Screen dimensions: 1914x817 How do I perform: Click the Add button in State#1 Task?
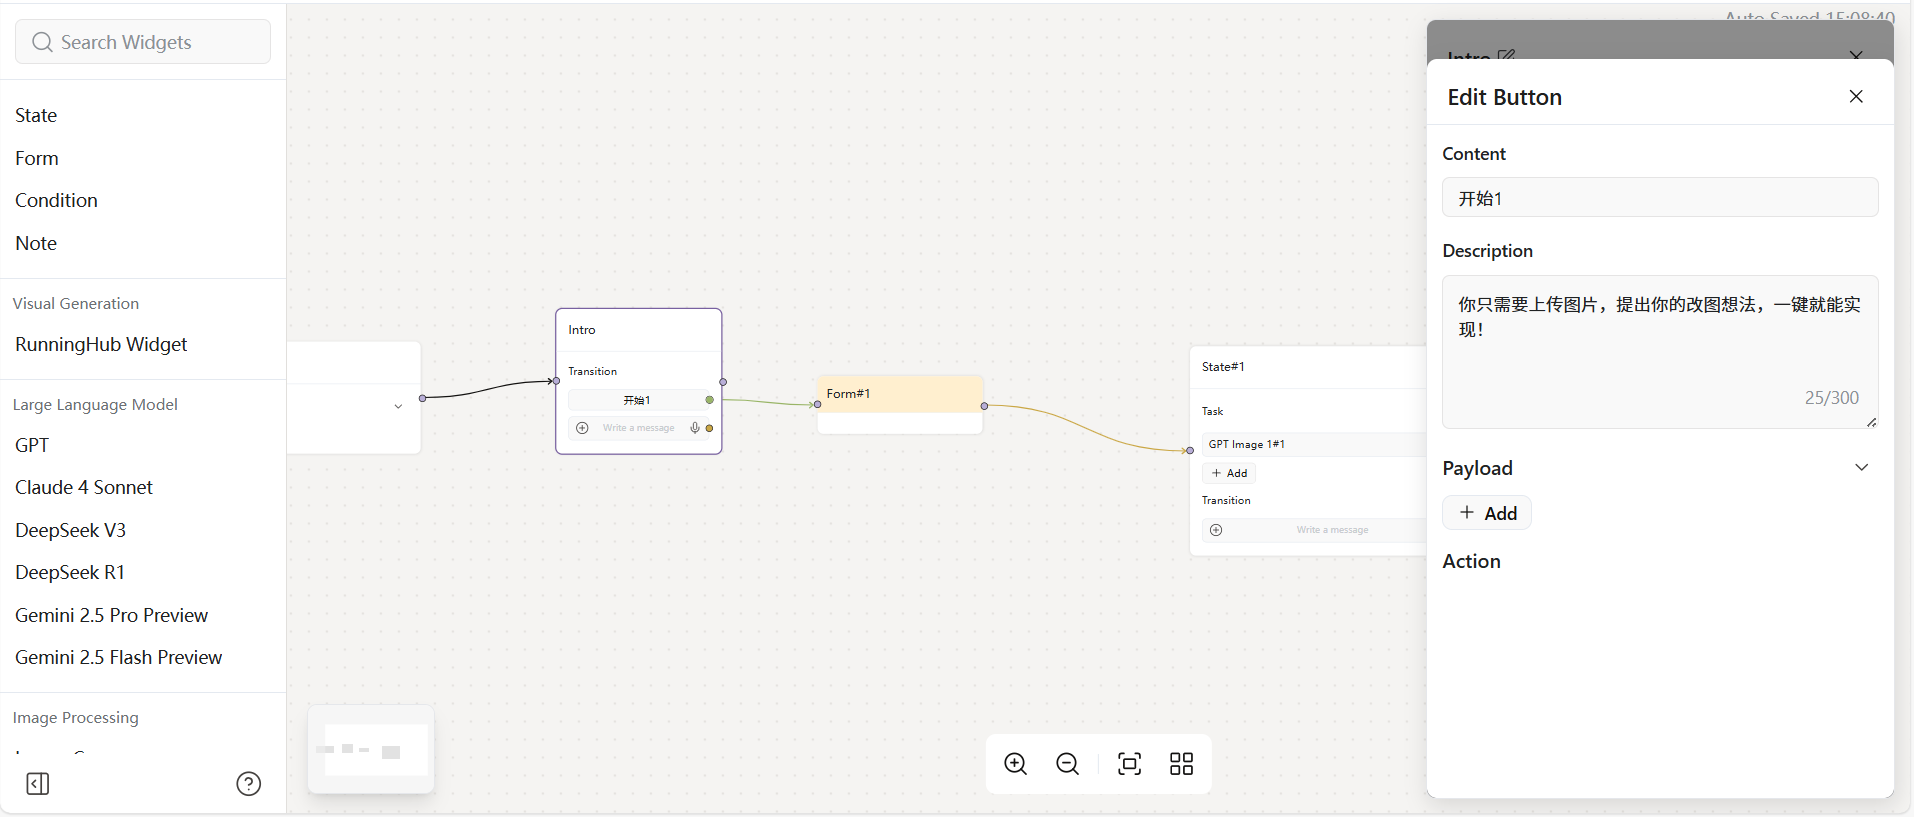tap(1229, 473)
